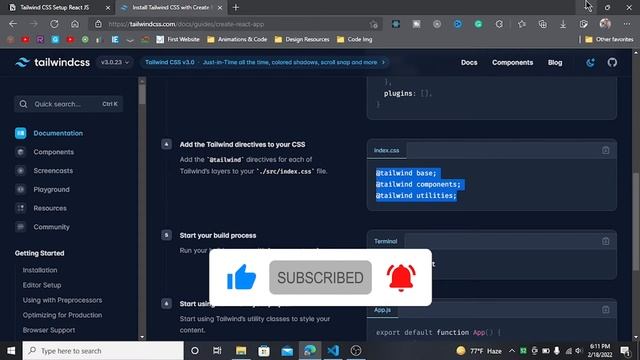Show hidden system tray icons
This screenshot has width=640, height=360.
(x=512, y=351)
